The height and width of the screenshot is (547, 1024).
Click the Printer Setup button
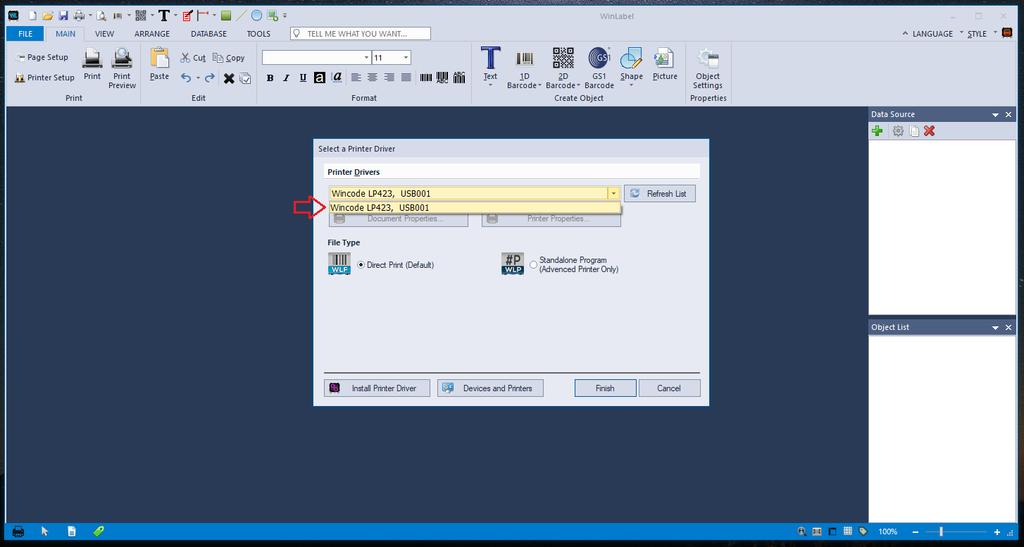(44, 78)
